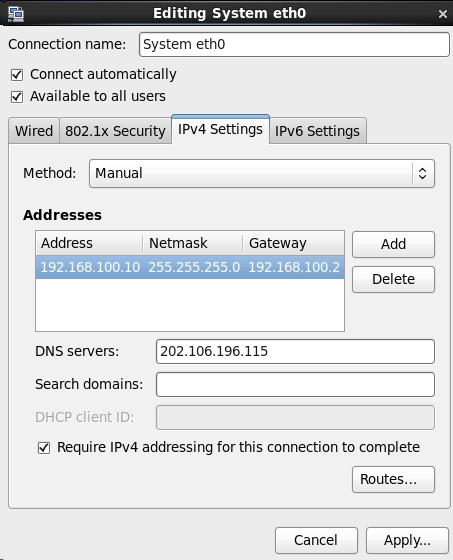Cancel the connection editing
Image resolution: width=453 pixels, height=560 pixels.
pos(316,540)
